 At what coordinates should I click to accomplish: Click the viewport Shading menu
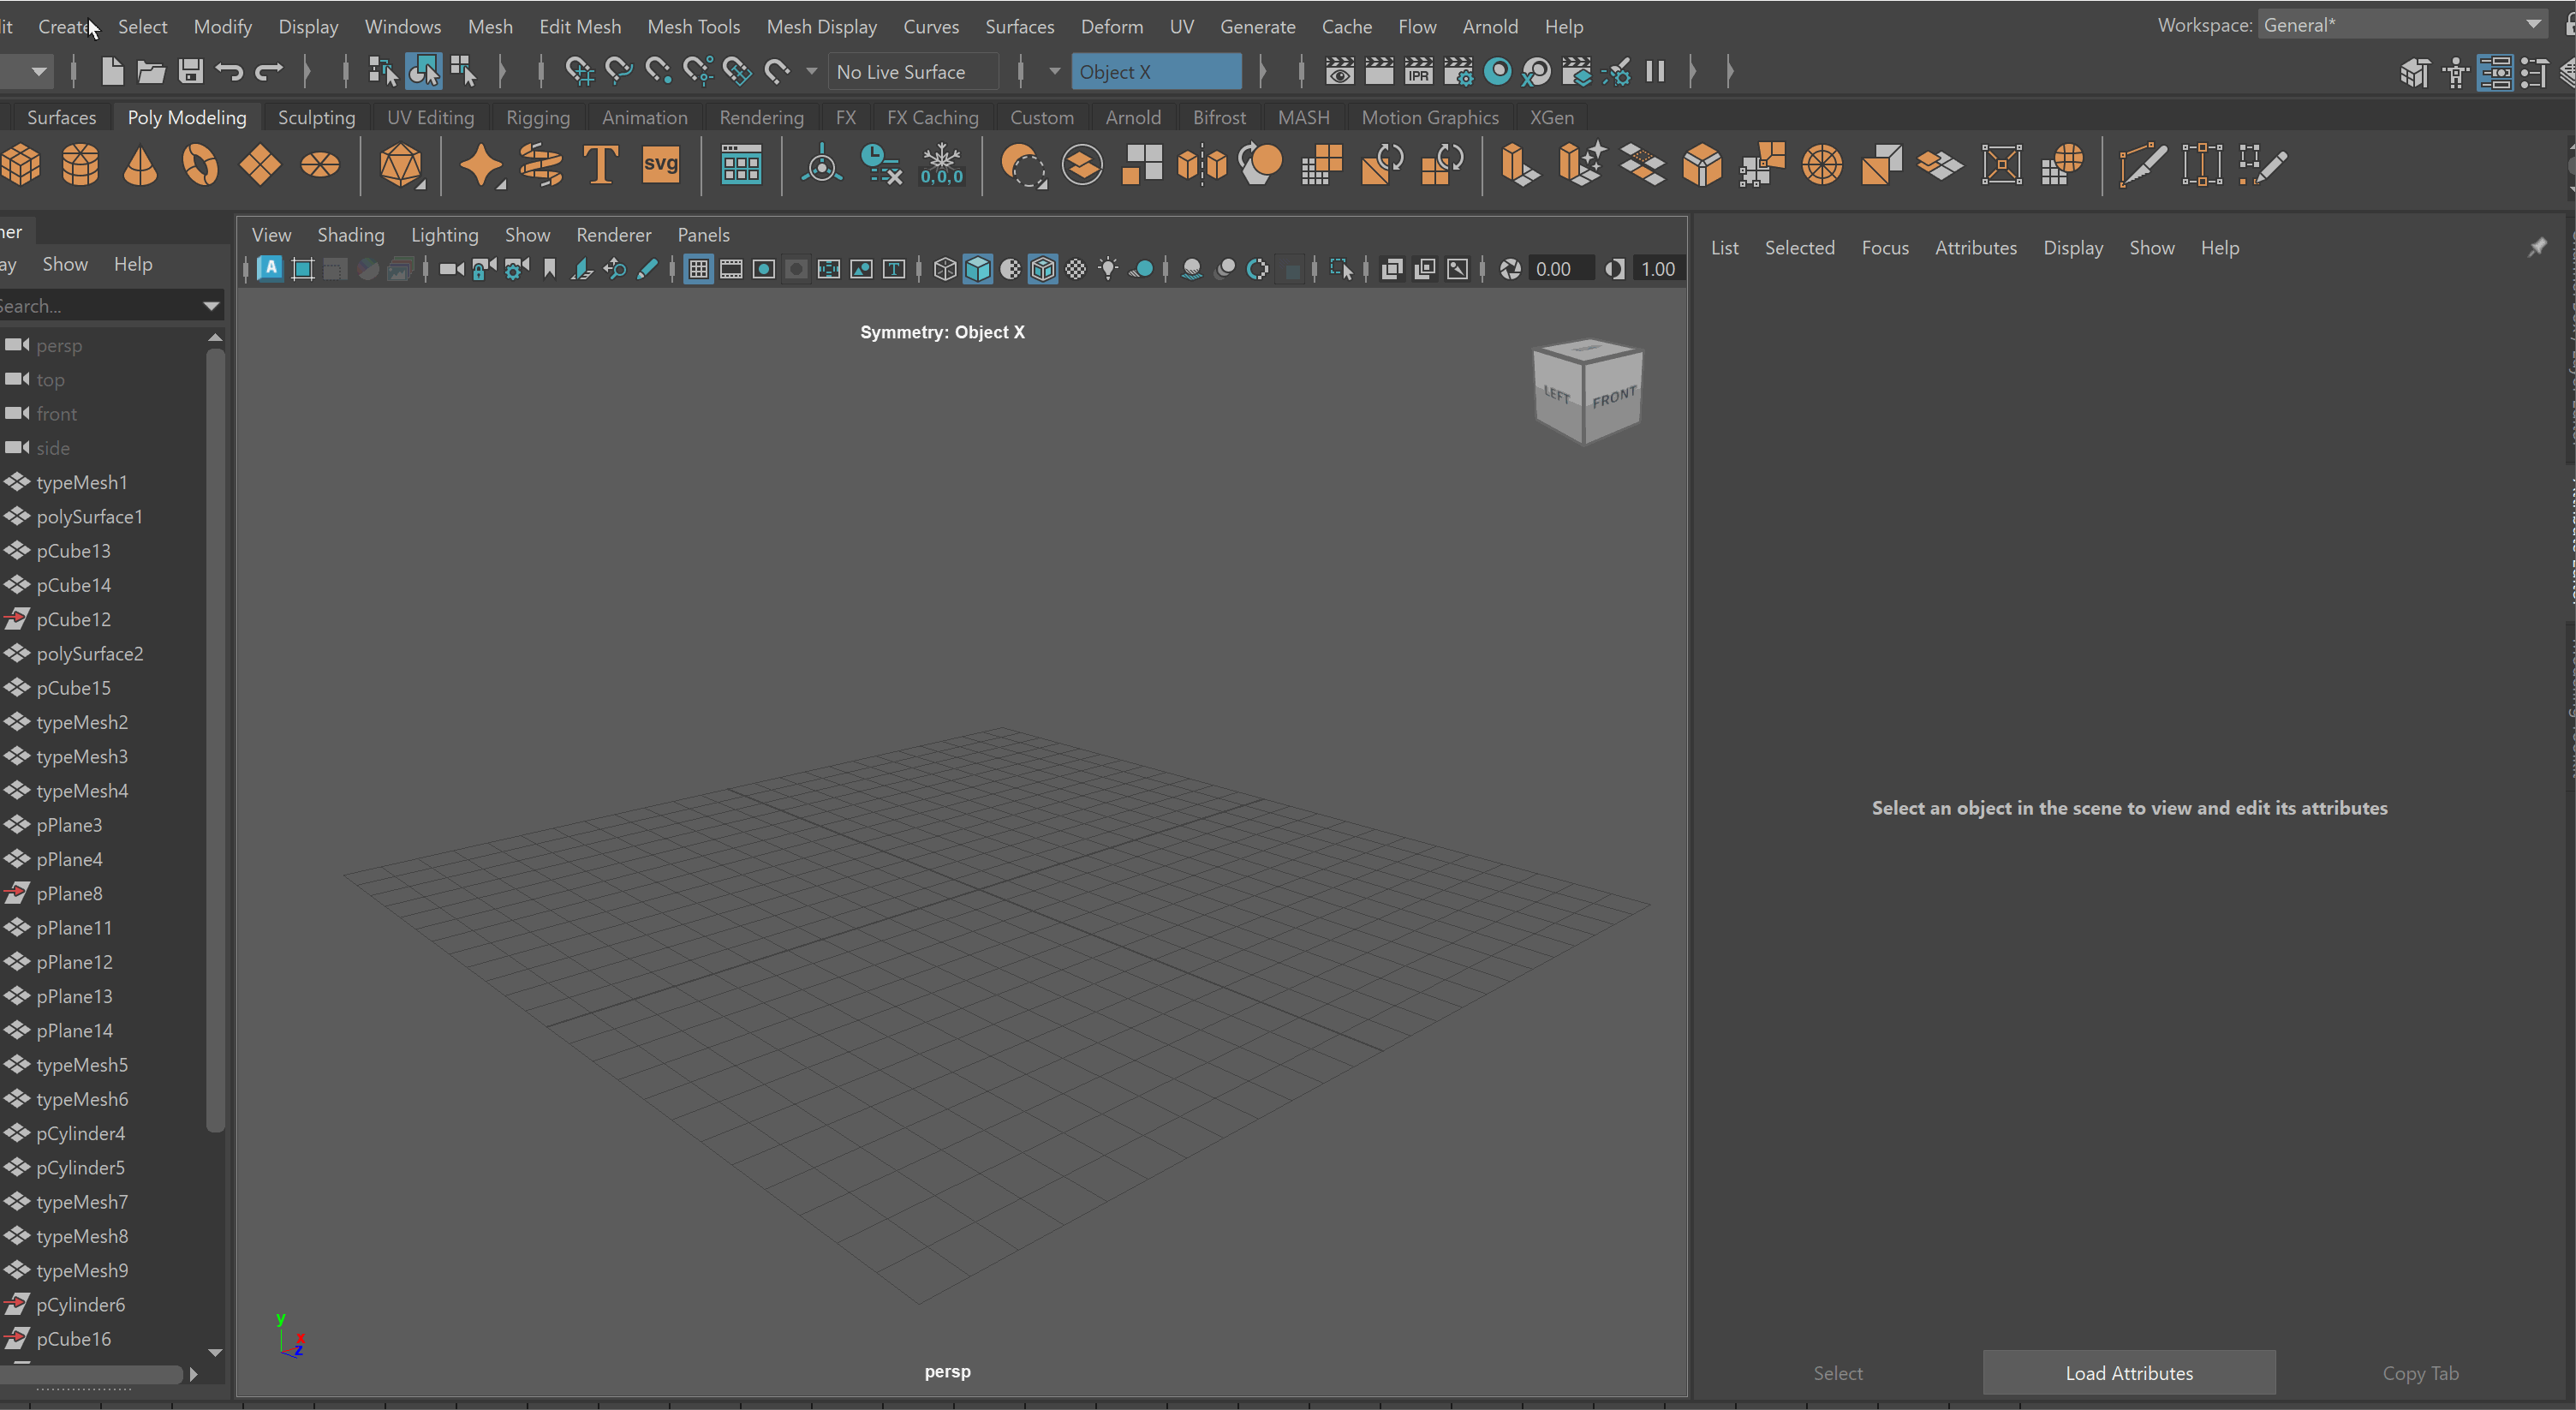pyautogui.click(x=350, y=235)
